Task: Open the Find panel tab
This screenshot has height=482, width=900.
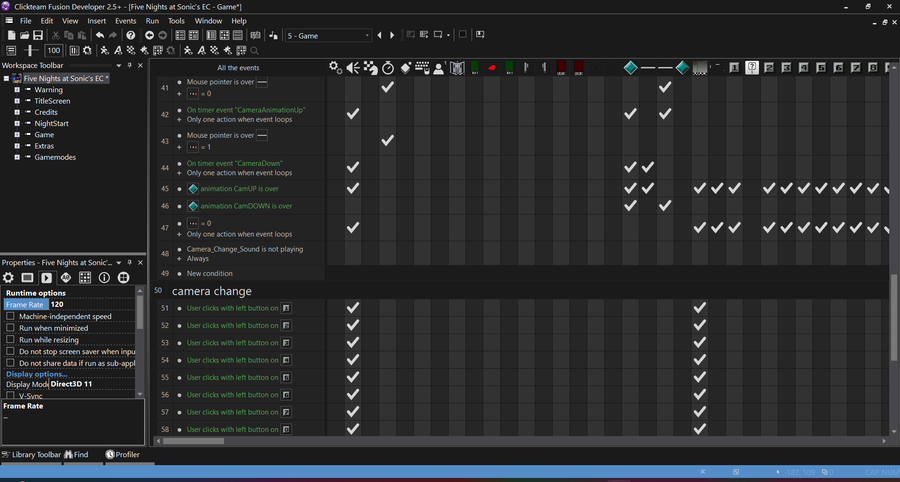Action: point(76,454)
